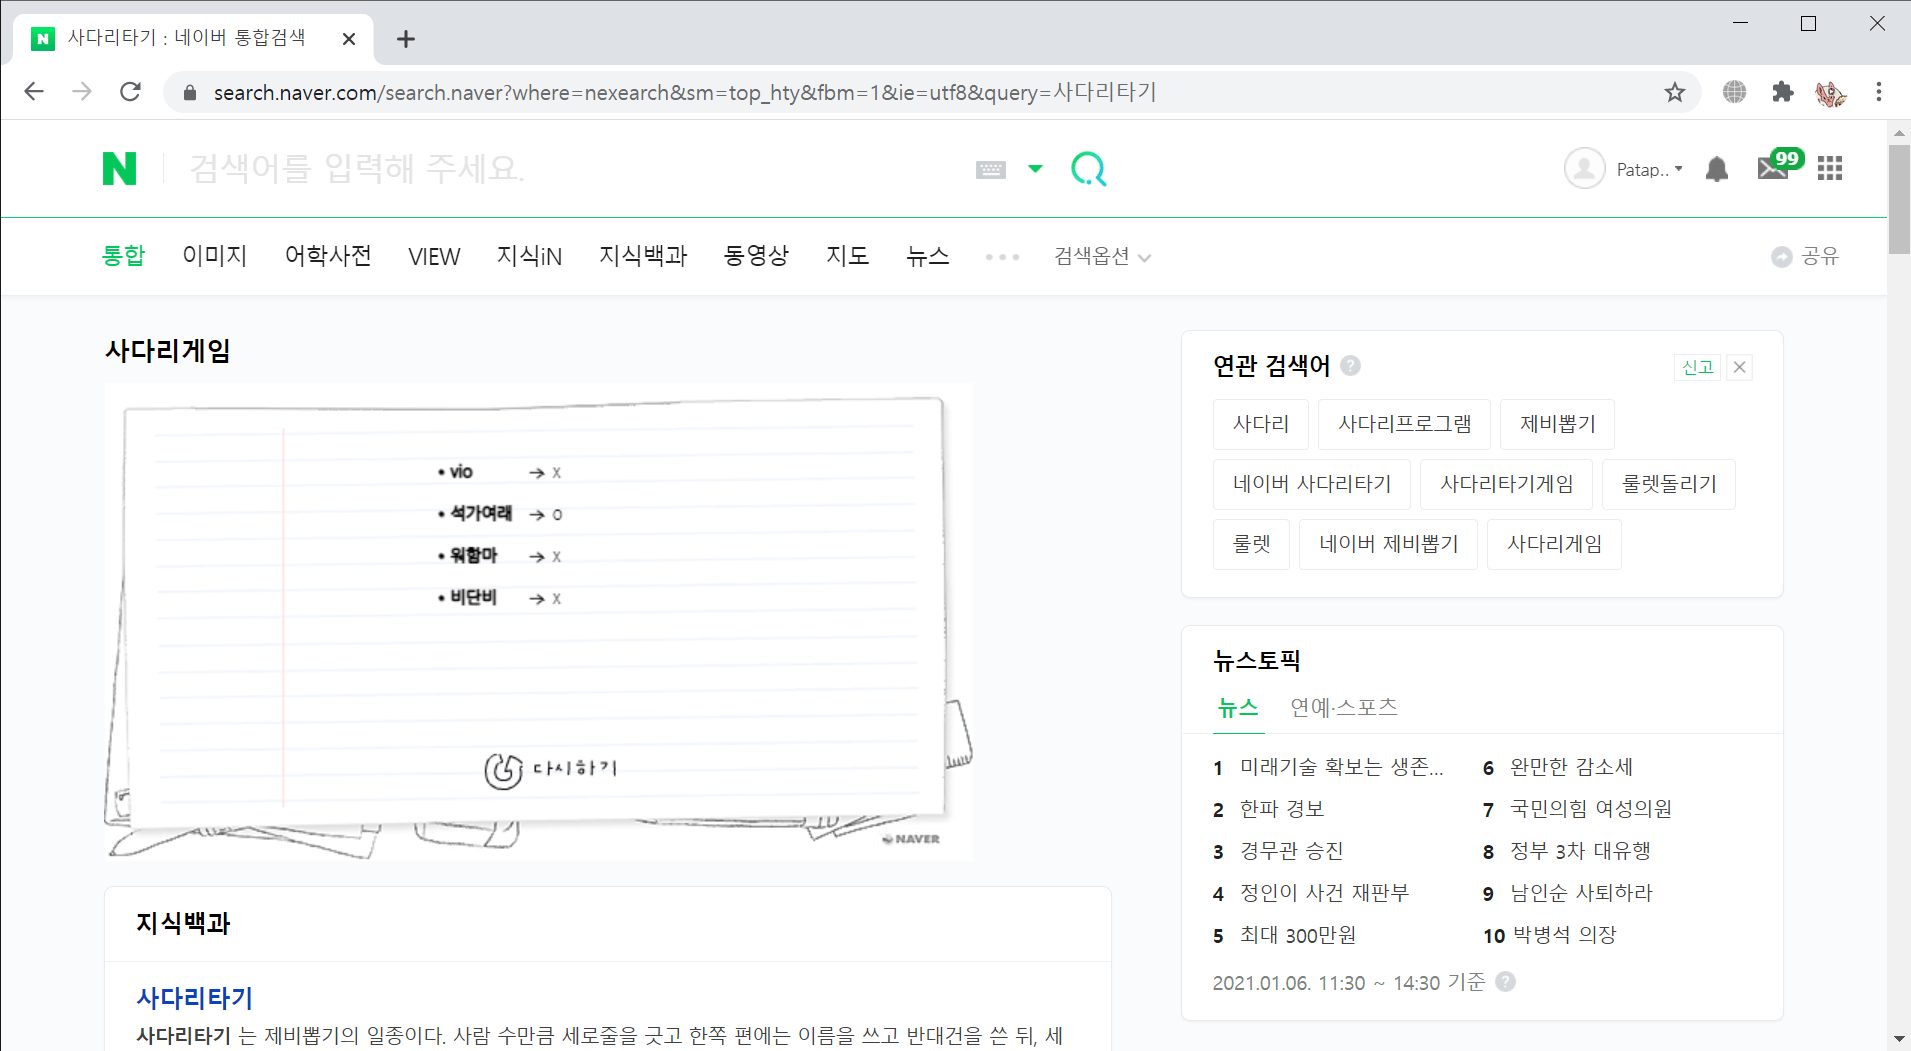Show more tabs via three dots

[1002, 257]
